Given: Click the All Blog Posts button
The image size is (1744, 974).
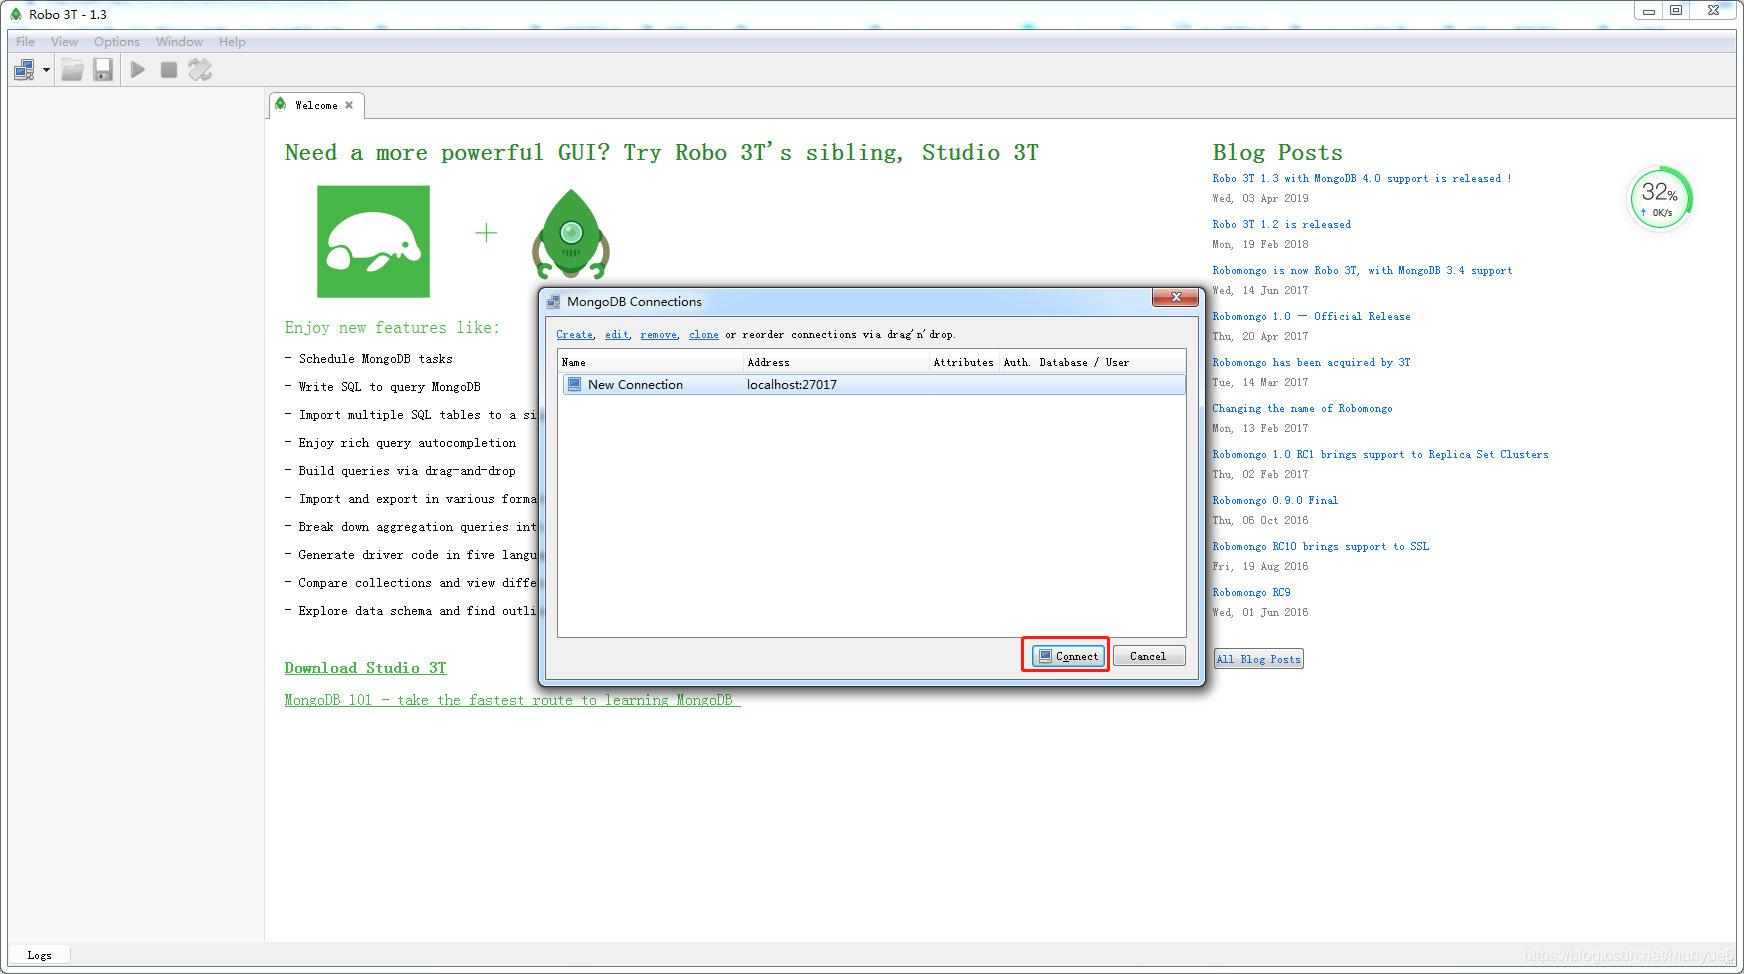Looking at the screenshot, I should point(1258,659).
